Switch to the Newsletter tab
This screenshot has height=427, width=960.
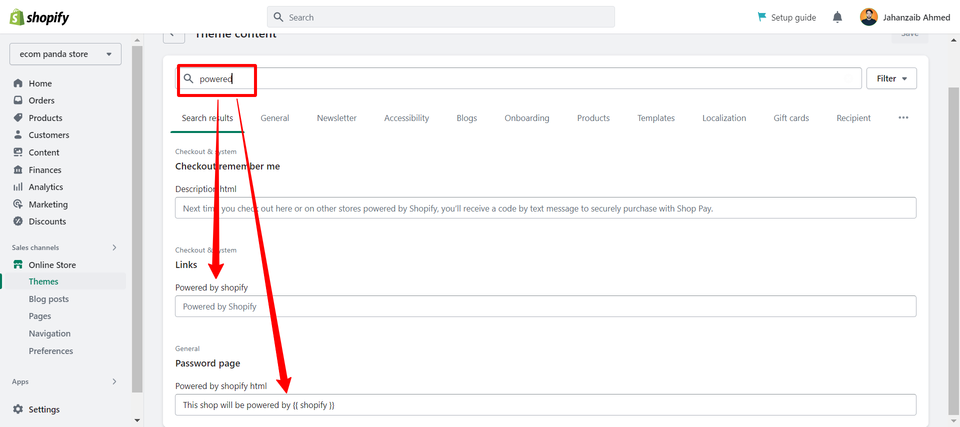point(337,118)
